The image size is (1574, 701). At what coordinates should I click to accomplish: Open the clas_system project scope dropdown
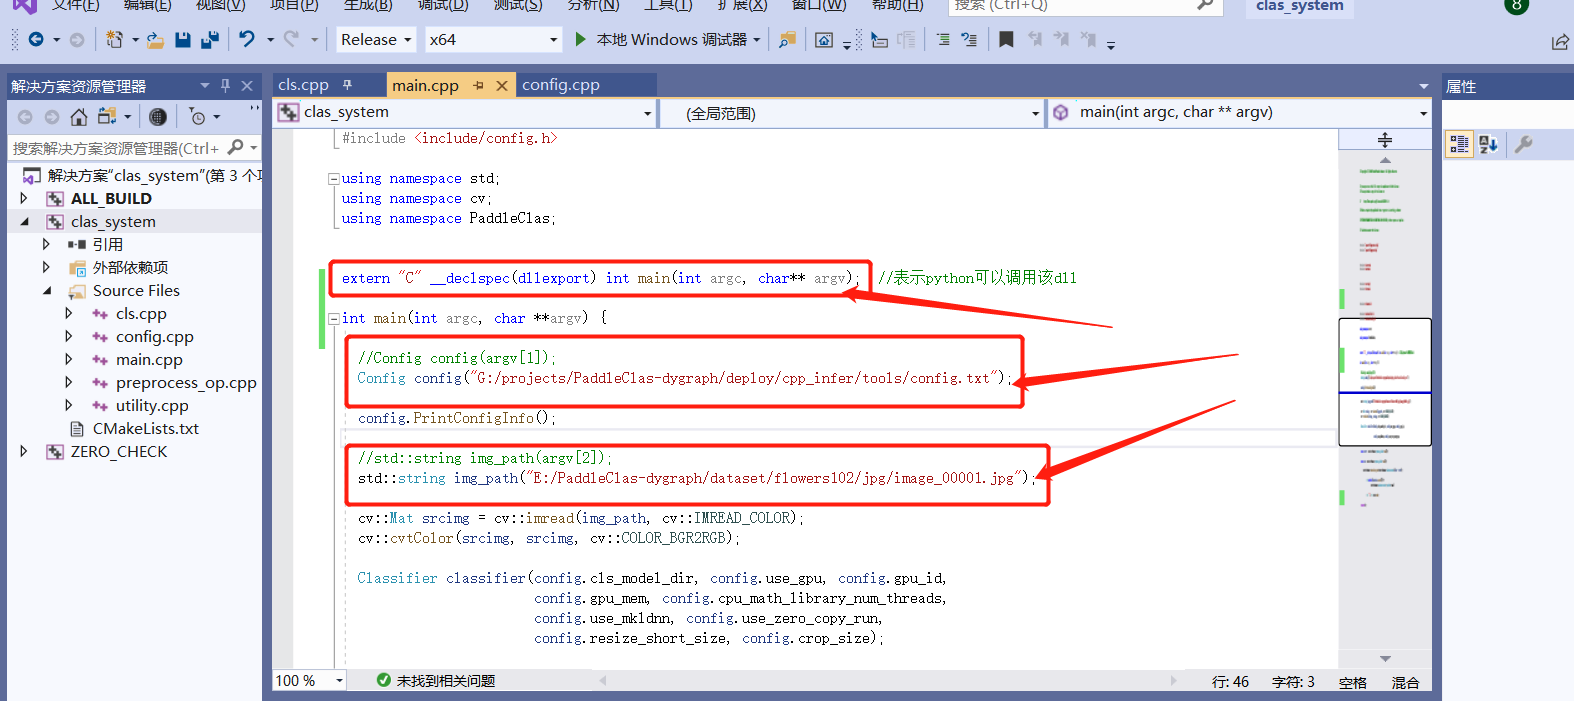465,113
